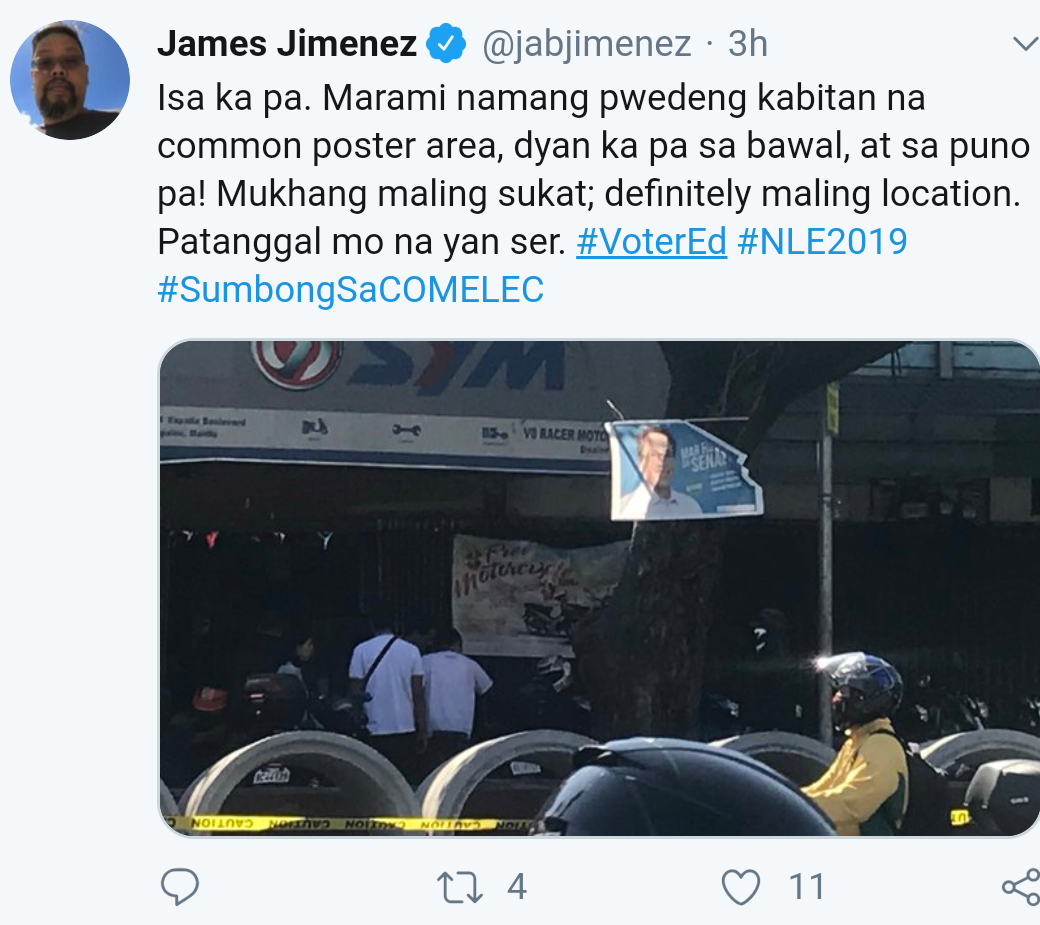Open the attached street photo
1040x925 pixels.
(x=600, y=589)
